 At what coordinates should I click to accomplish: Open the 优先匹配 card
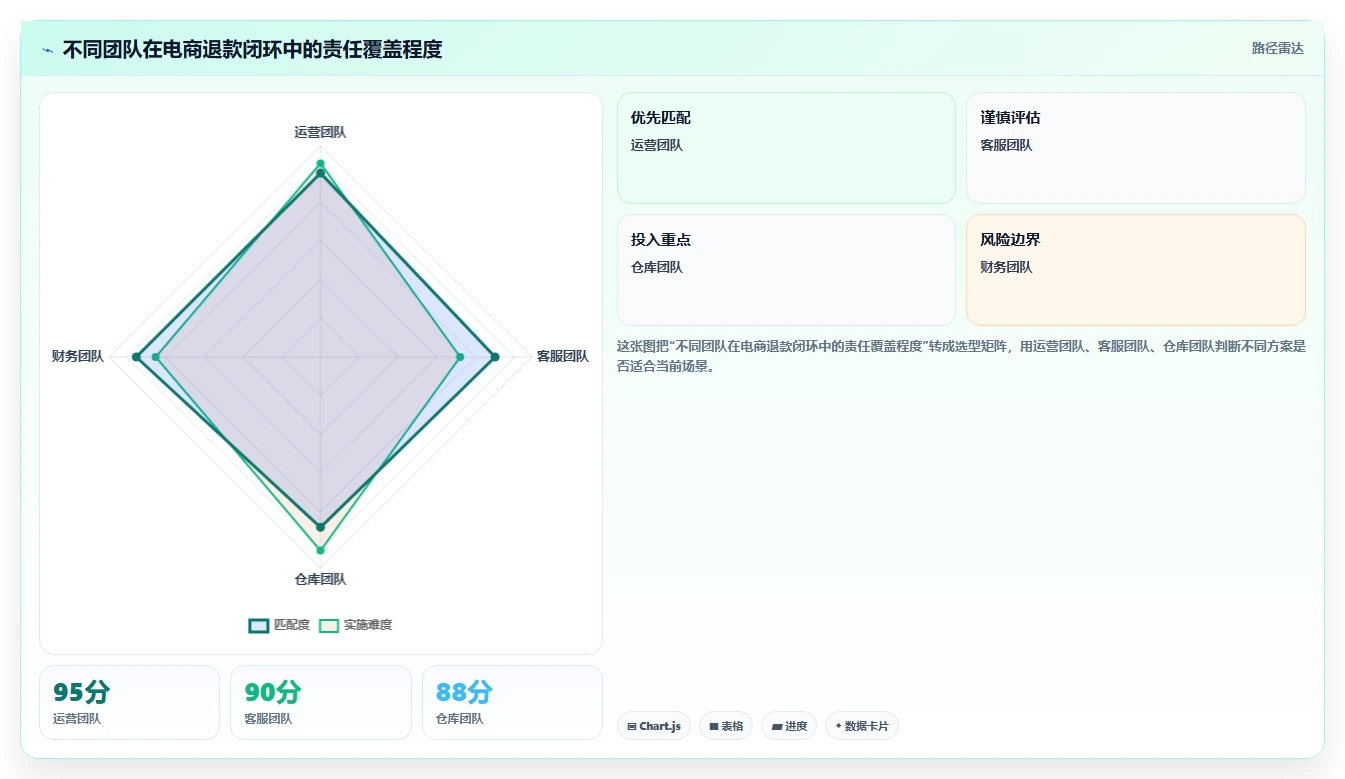pos(786,148)
